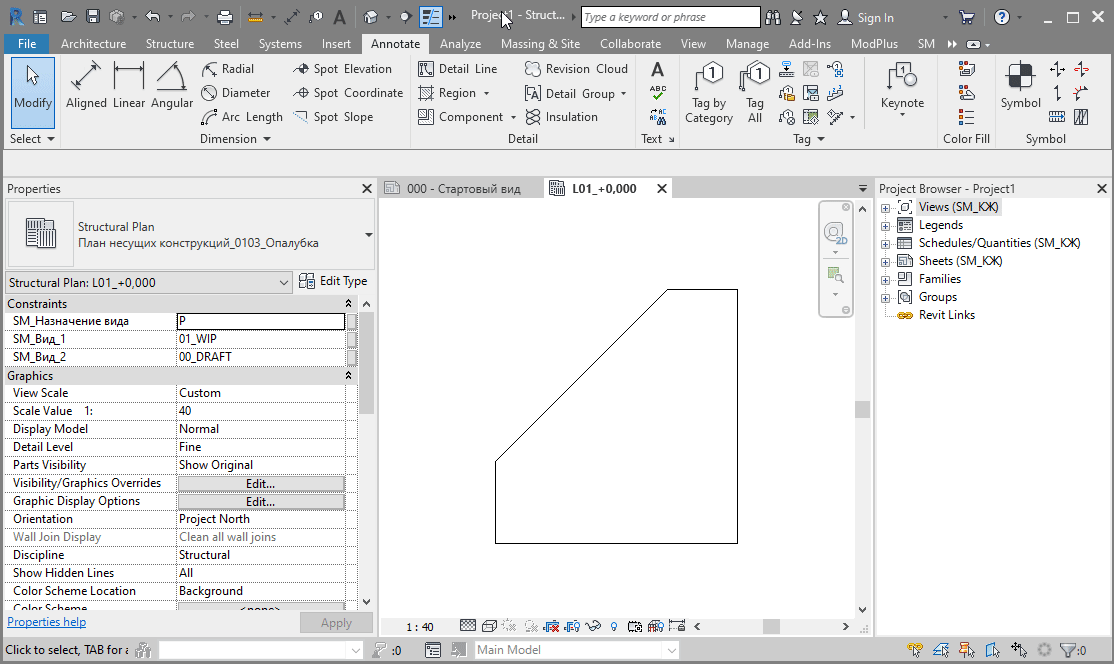Collapse the Constraints properties group
The height and width of the screenshot is (664, 1114).
(348, 304)
